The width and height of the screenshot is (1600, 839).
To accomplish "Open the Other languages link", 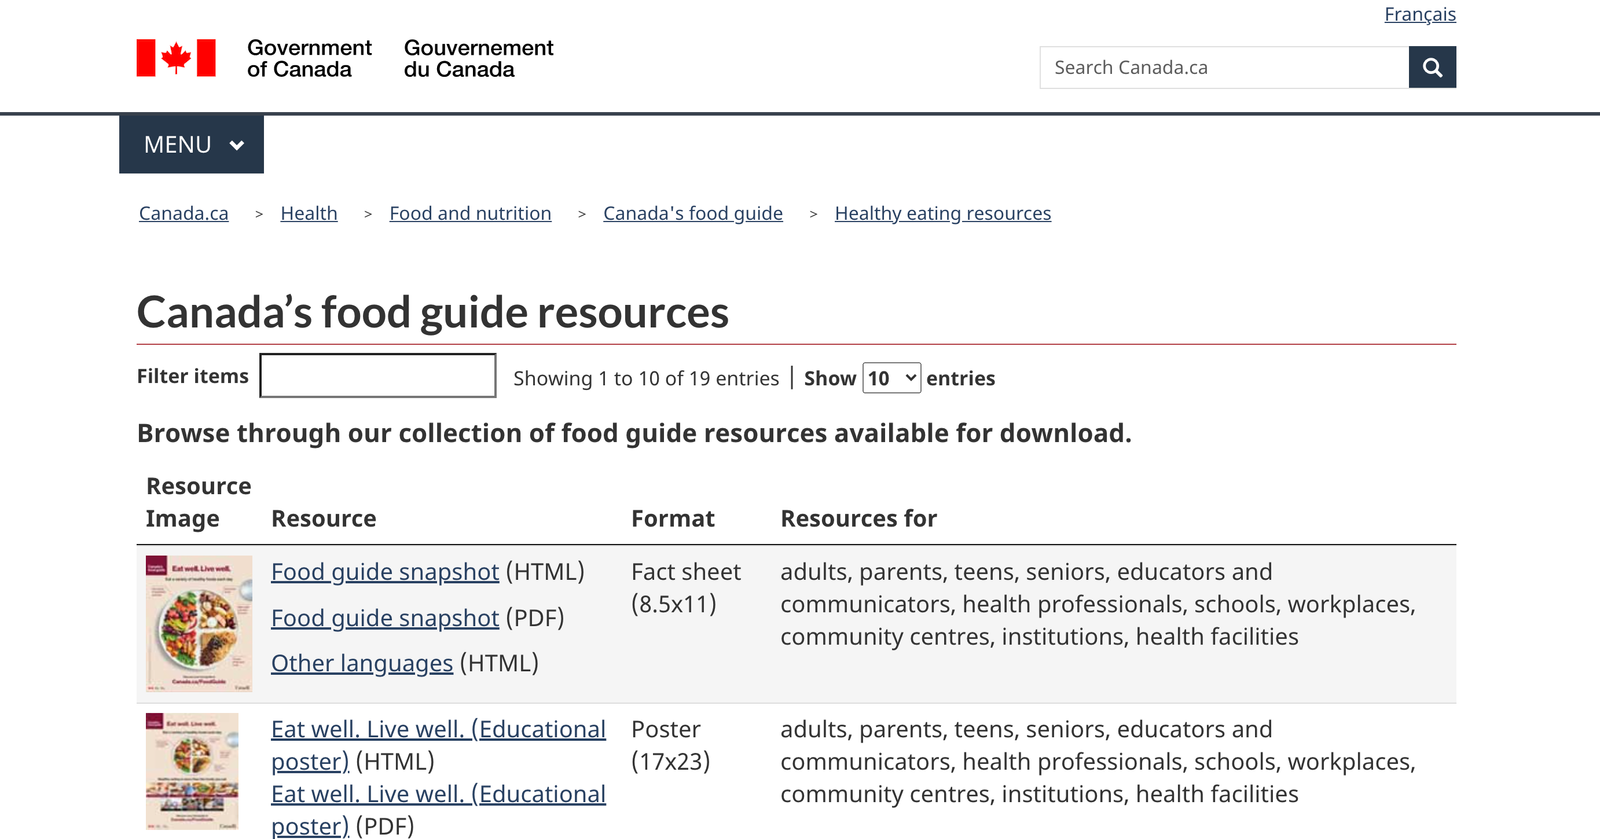I will [x=362, y=663].
